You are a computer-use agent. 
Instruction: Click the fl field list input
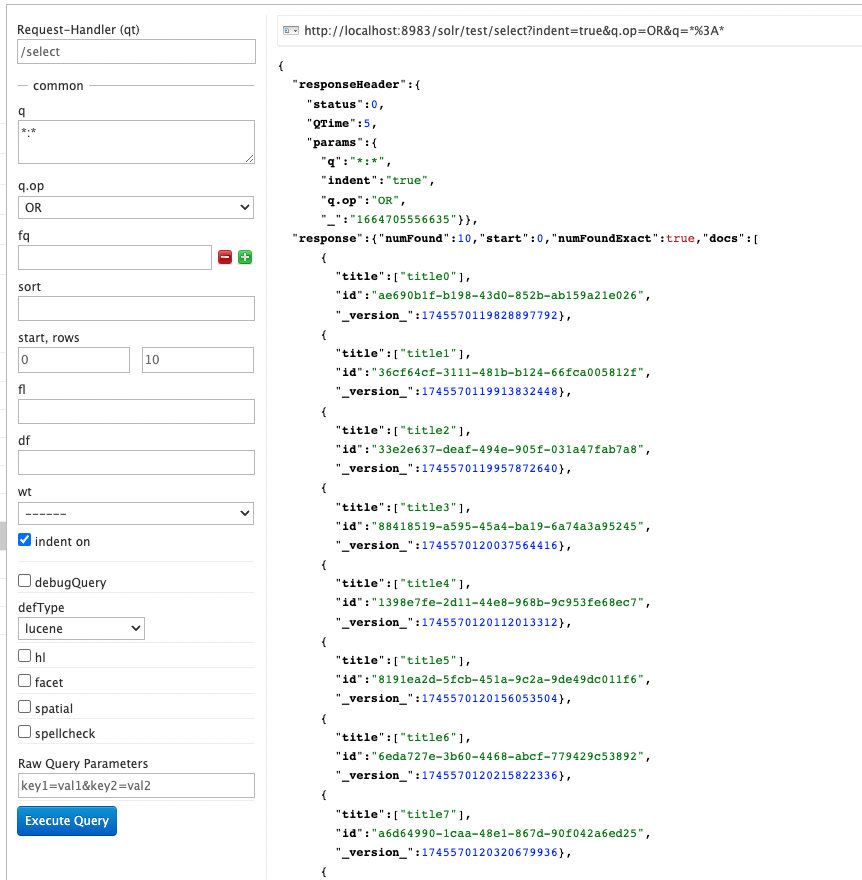(136, 411)
